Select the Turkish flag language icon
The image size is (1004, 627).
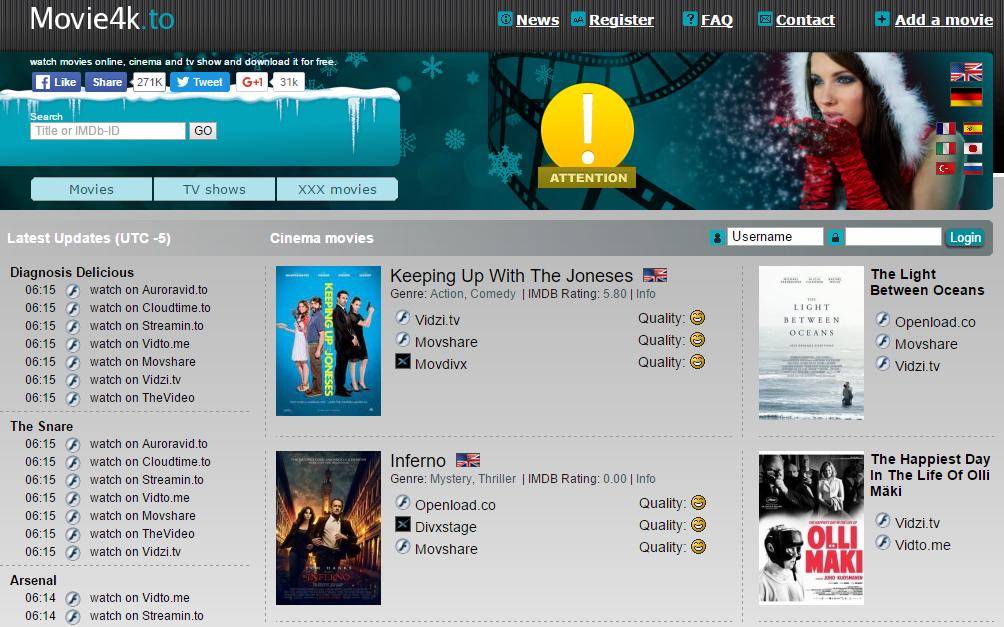[x=945, y=168]
